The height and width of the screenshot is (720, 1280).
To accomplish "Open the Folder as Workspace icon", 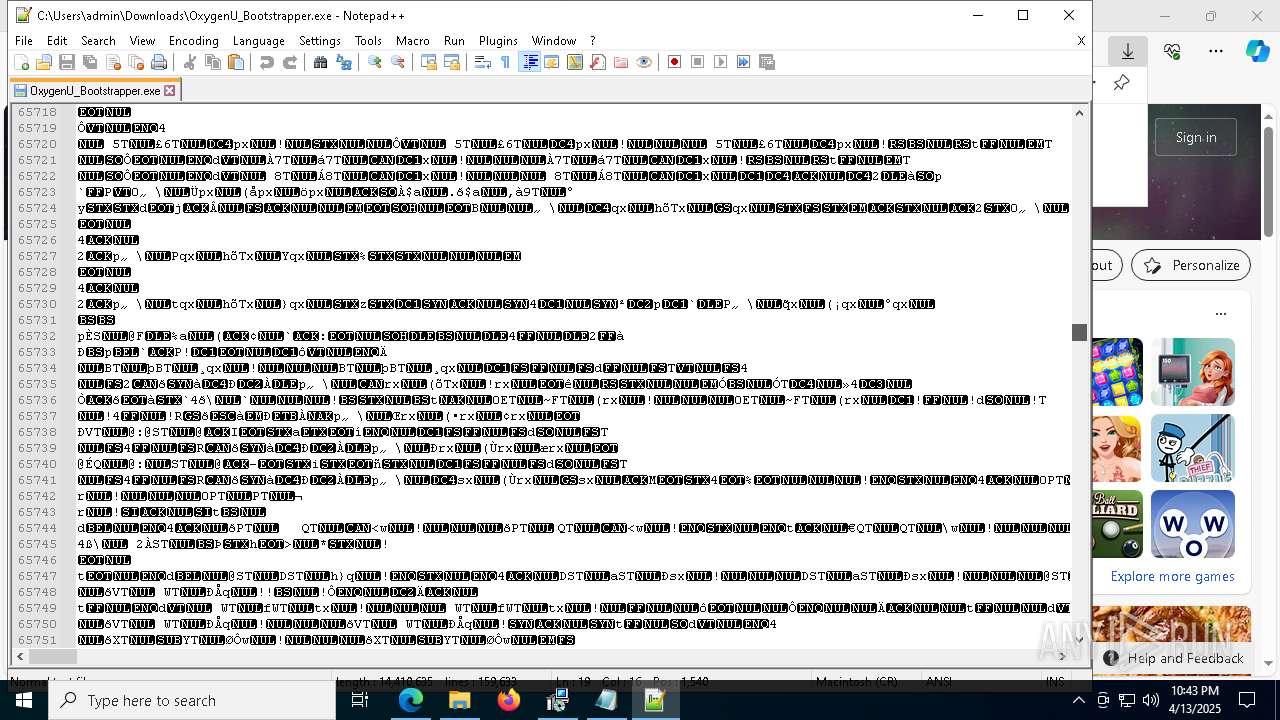I will [x=621, y=62].
